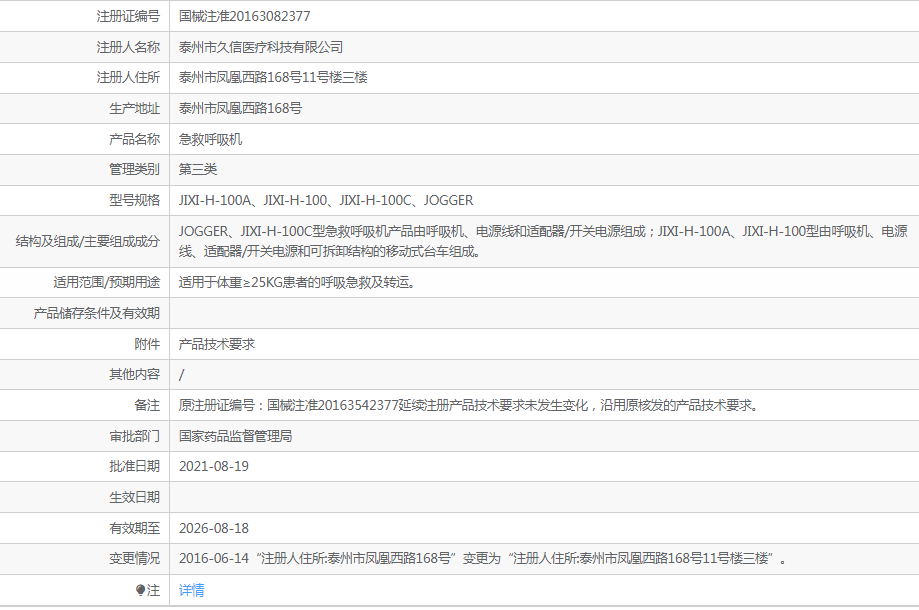Select address 泰州市凤凰西路168号11号楼三楼 in 注册人住所 row
919x610 pixels.
pos(273,77)
